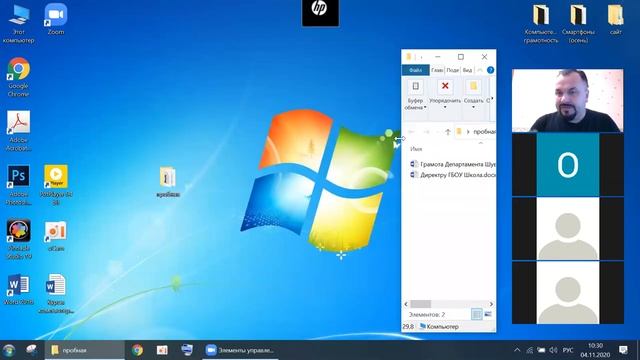
Task: Select the сайт folder on the desktop
Action: [x=616, y=19]
